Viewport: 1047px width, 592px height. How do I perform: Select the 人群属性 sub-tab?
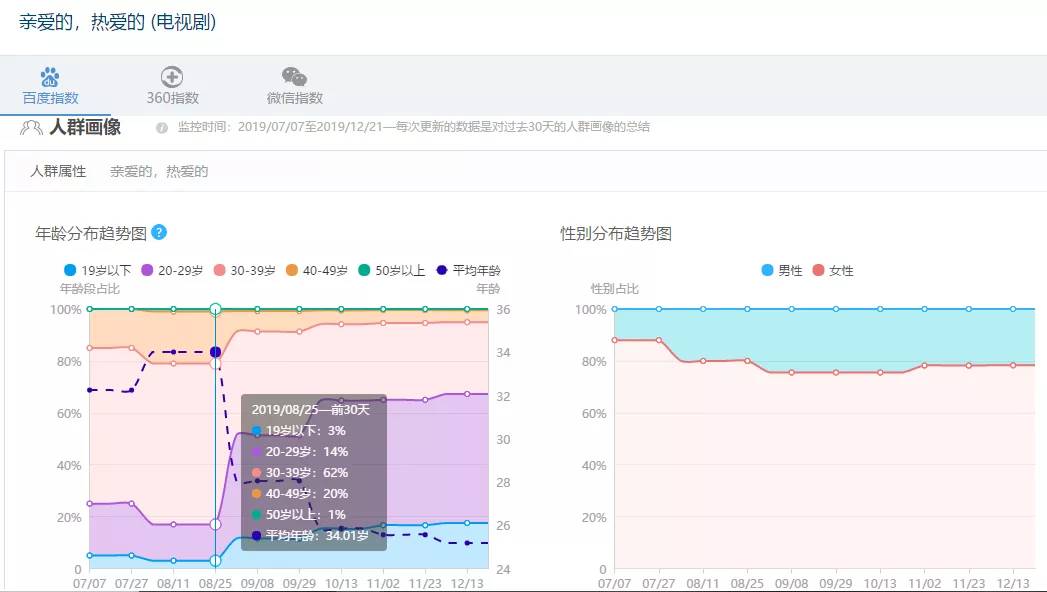(x=58, y=171)
